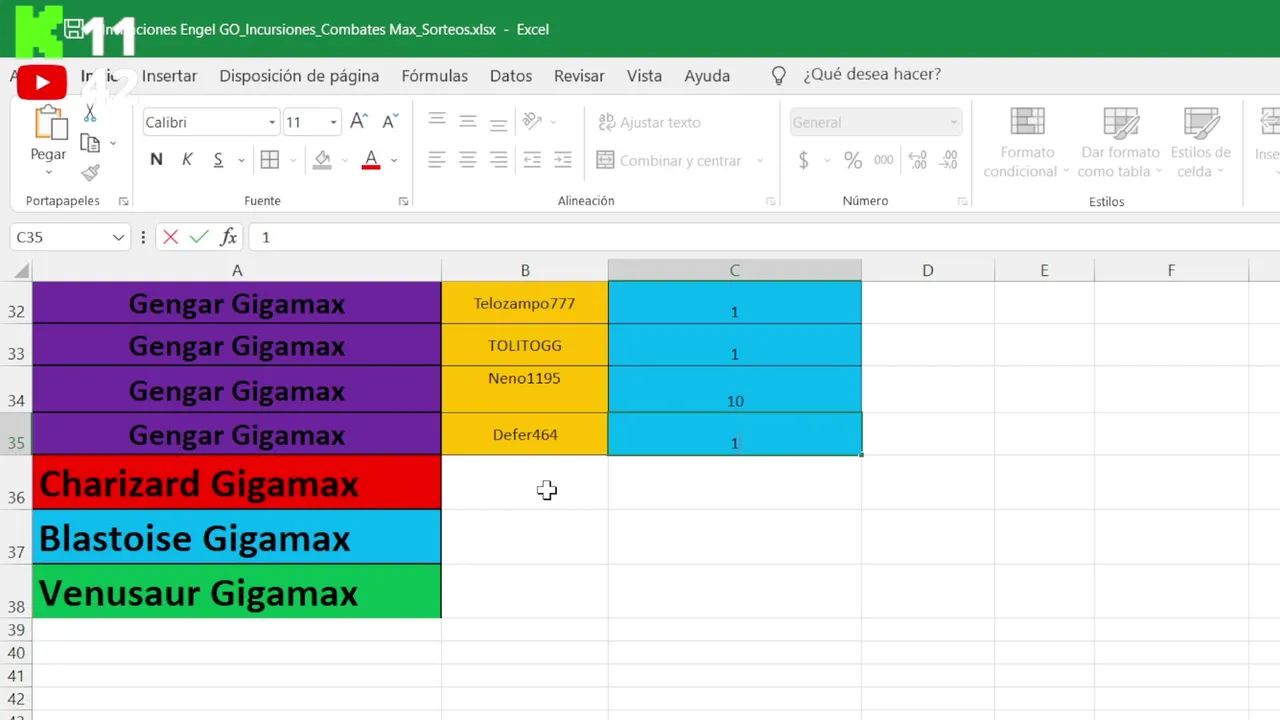Open the Fórmulas tab
Viewport: 1280px width, 720px height.
click(x=434, y=76)
